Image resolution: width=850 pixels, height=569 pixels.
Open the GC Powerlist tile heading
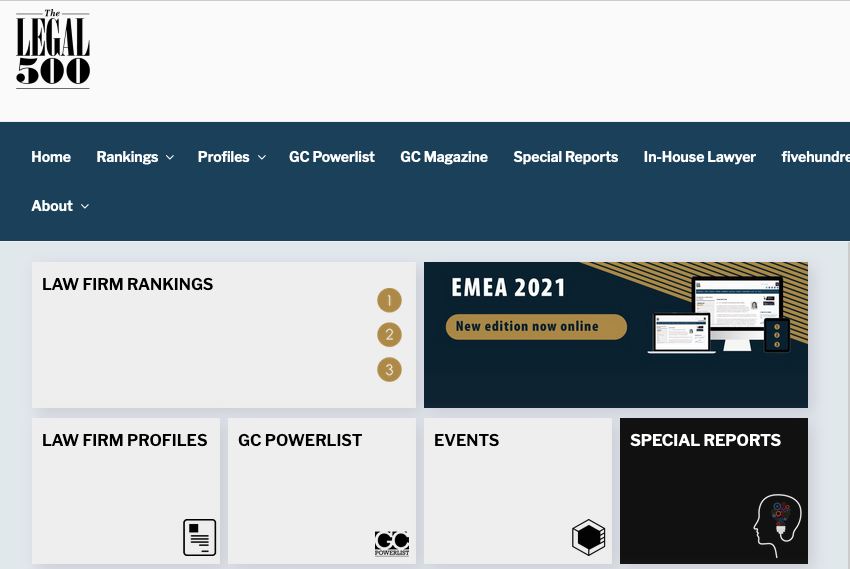click(300, 440)
